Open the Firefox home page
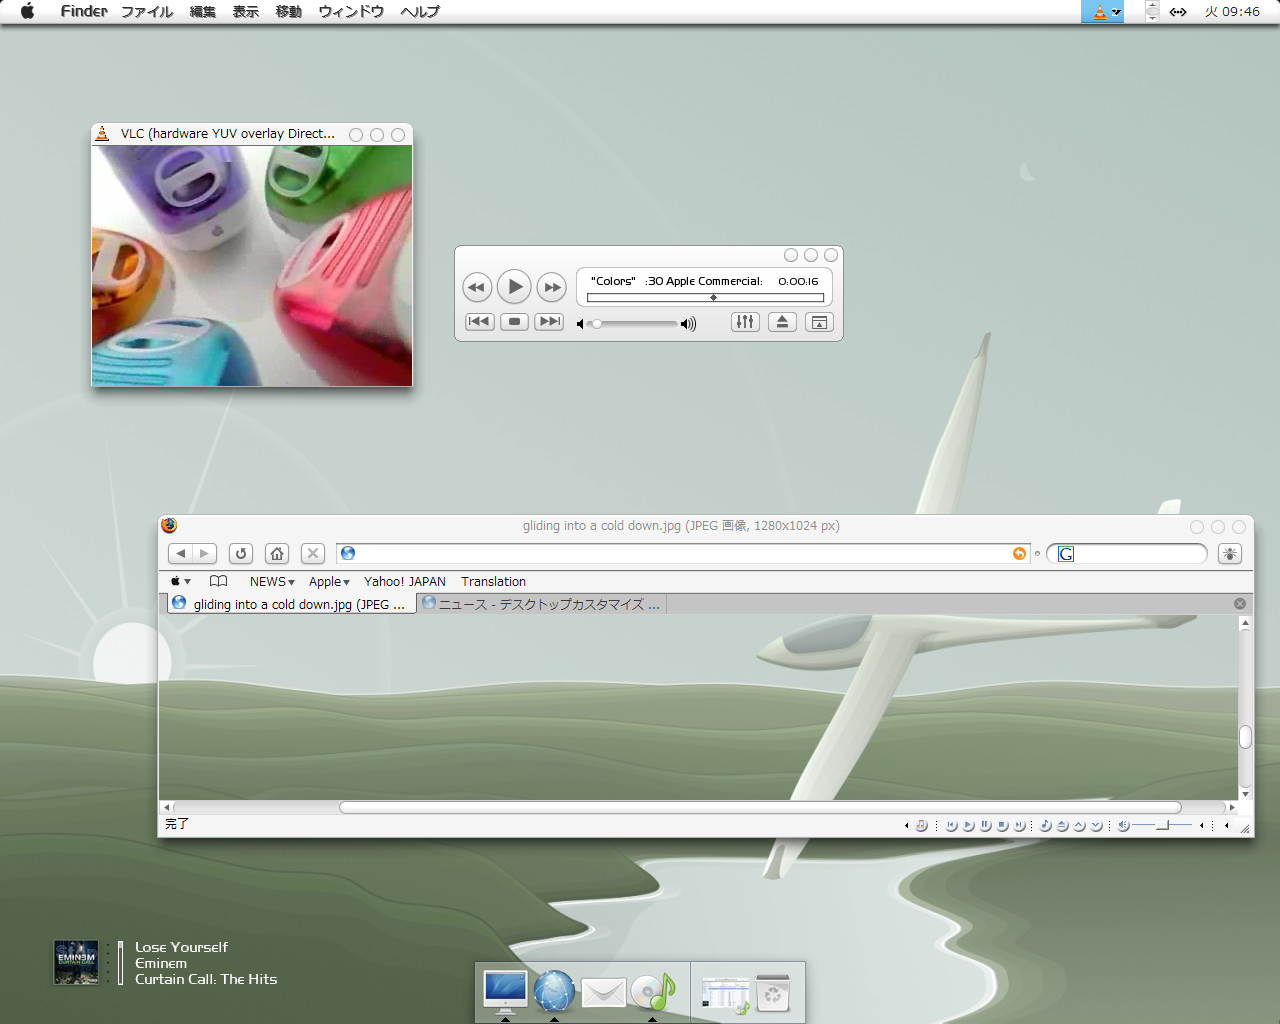The width and height of the screenshot is (1280, 1024). pyautogui.click(x=277, y=553)
